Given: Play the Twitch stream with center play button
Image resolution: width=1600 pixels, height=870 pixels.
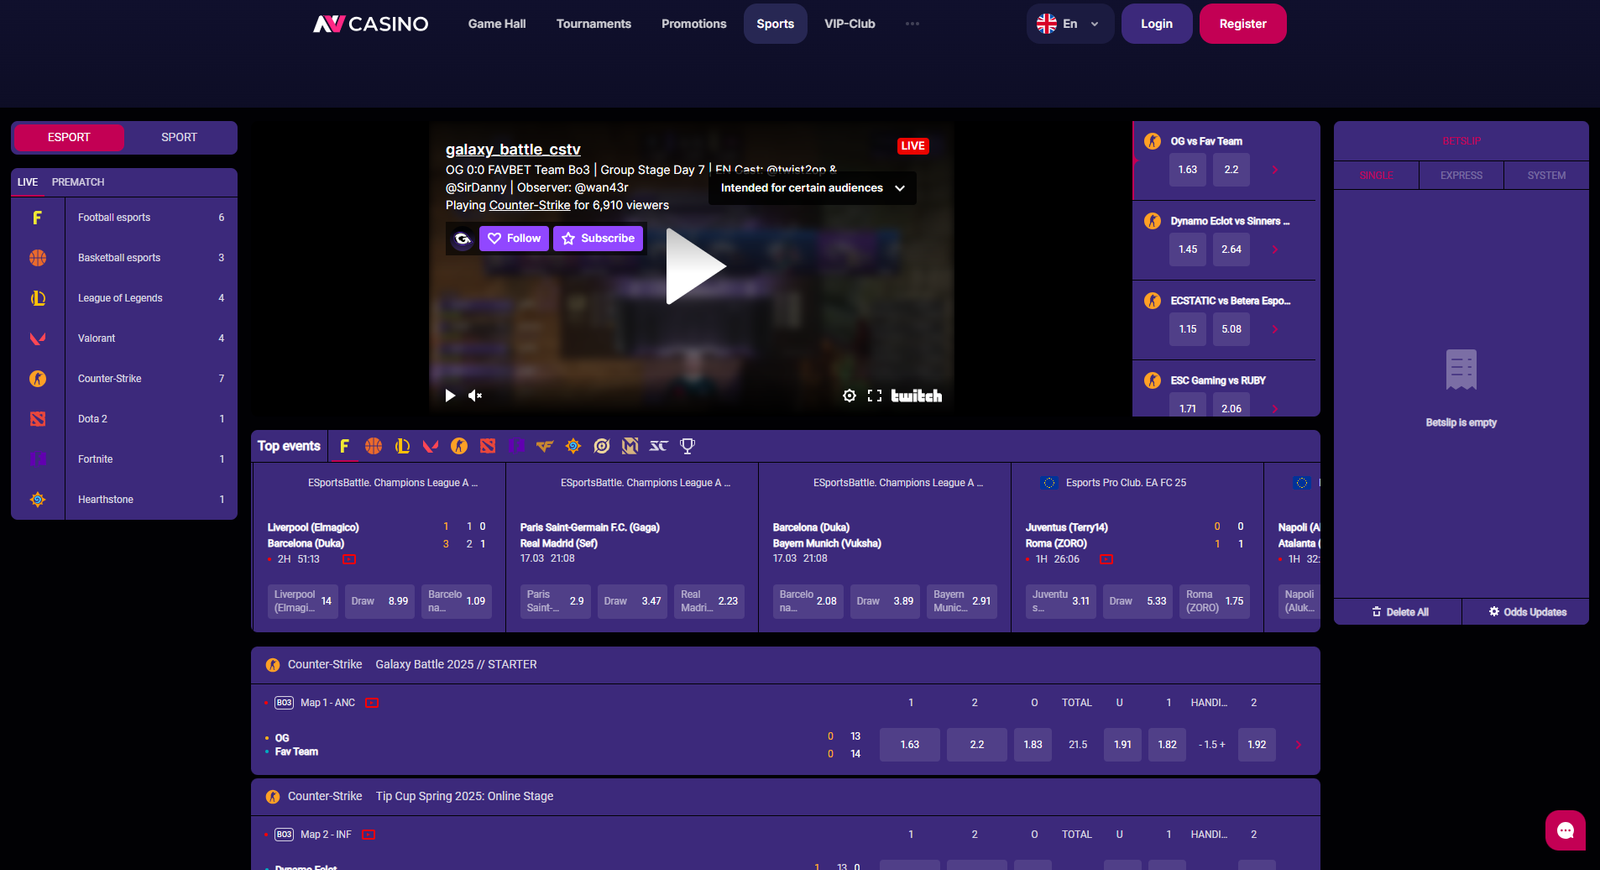Looking at the screenshot, I should tap(693, 266).
